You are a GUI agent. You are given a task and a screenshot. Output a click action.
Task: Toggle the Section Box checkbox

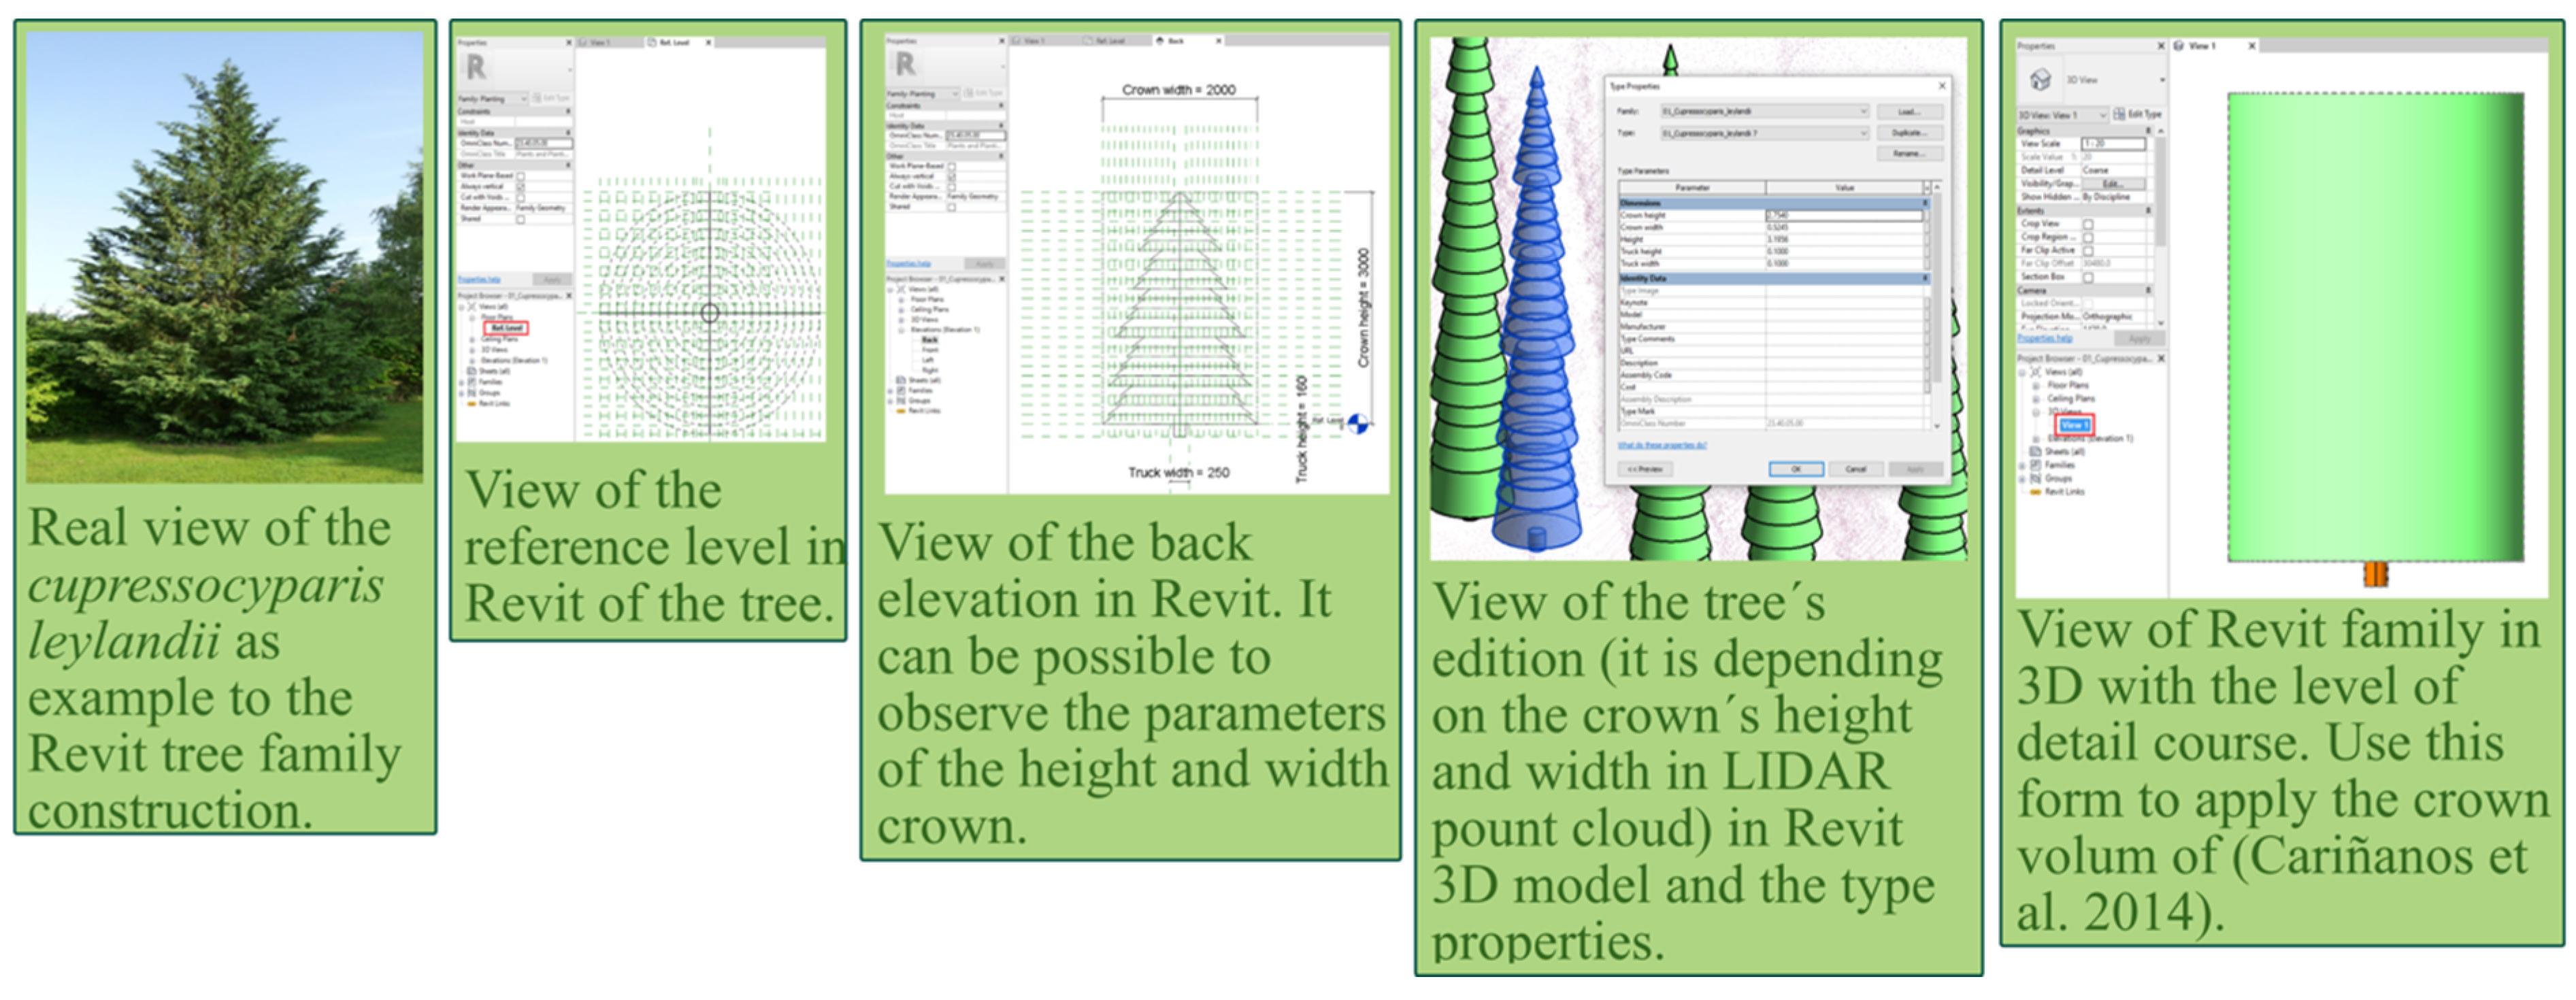pyautogui.click(x=2088, y=277)
